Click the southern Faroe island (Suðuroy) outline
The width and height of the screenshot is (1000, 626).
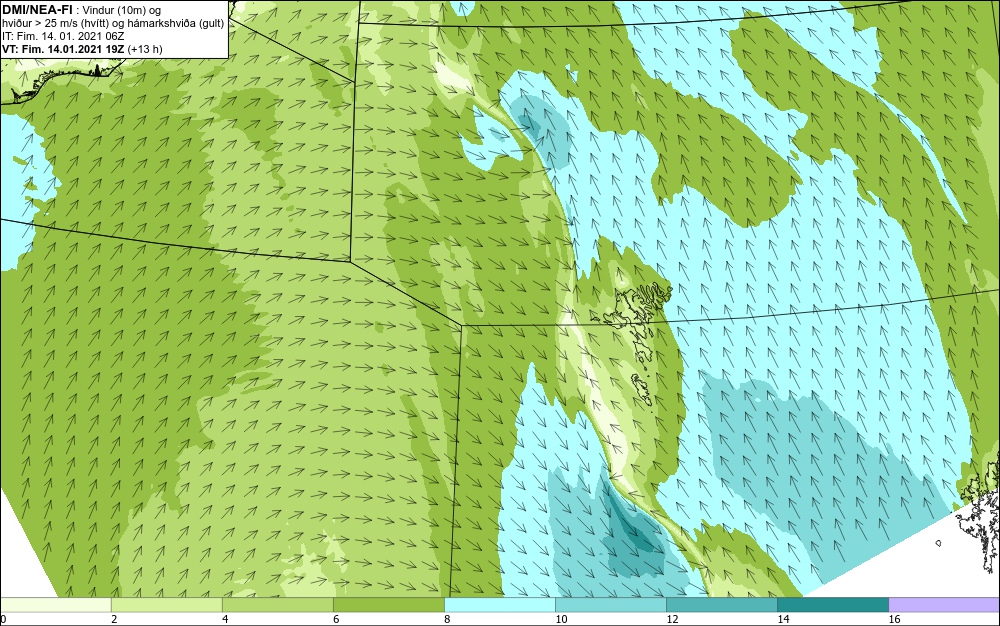pyautogui.click(x=643, y=390)
